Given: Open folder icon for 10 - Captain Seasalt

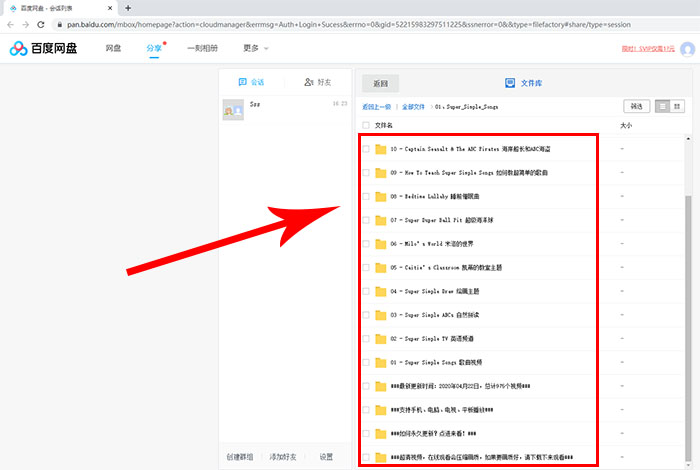Looking at the screenshot, I should click(380, 149).
